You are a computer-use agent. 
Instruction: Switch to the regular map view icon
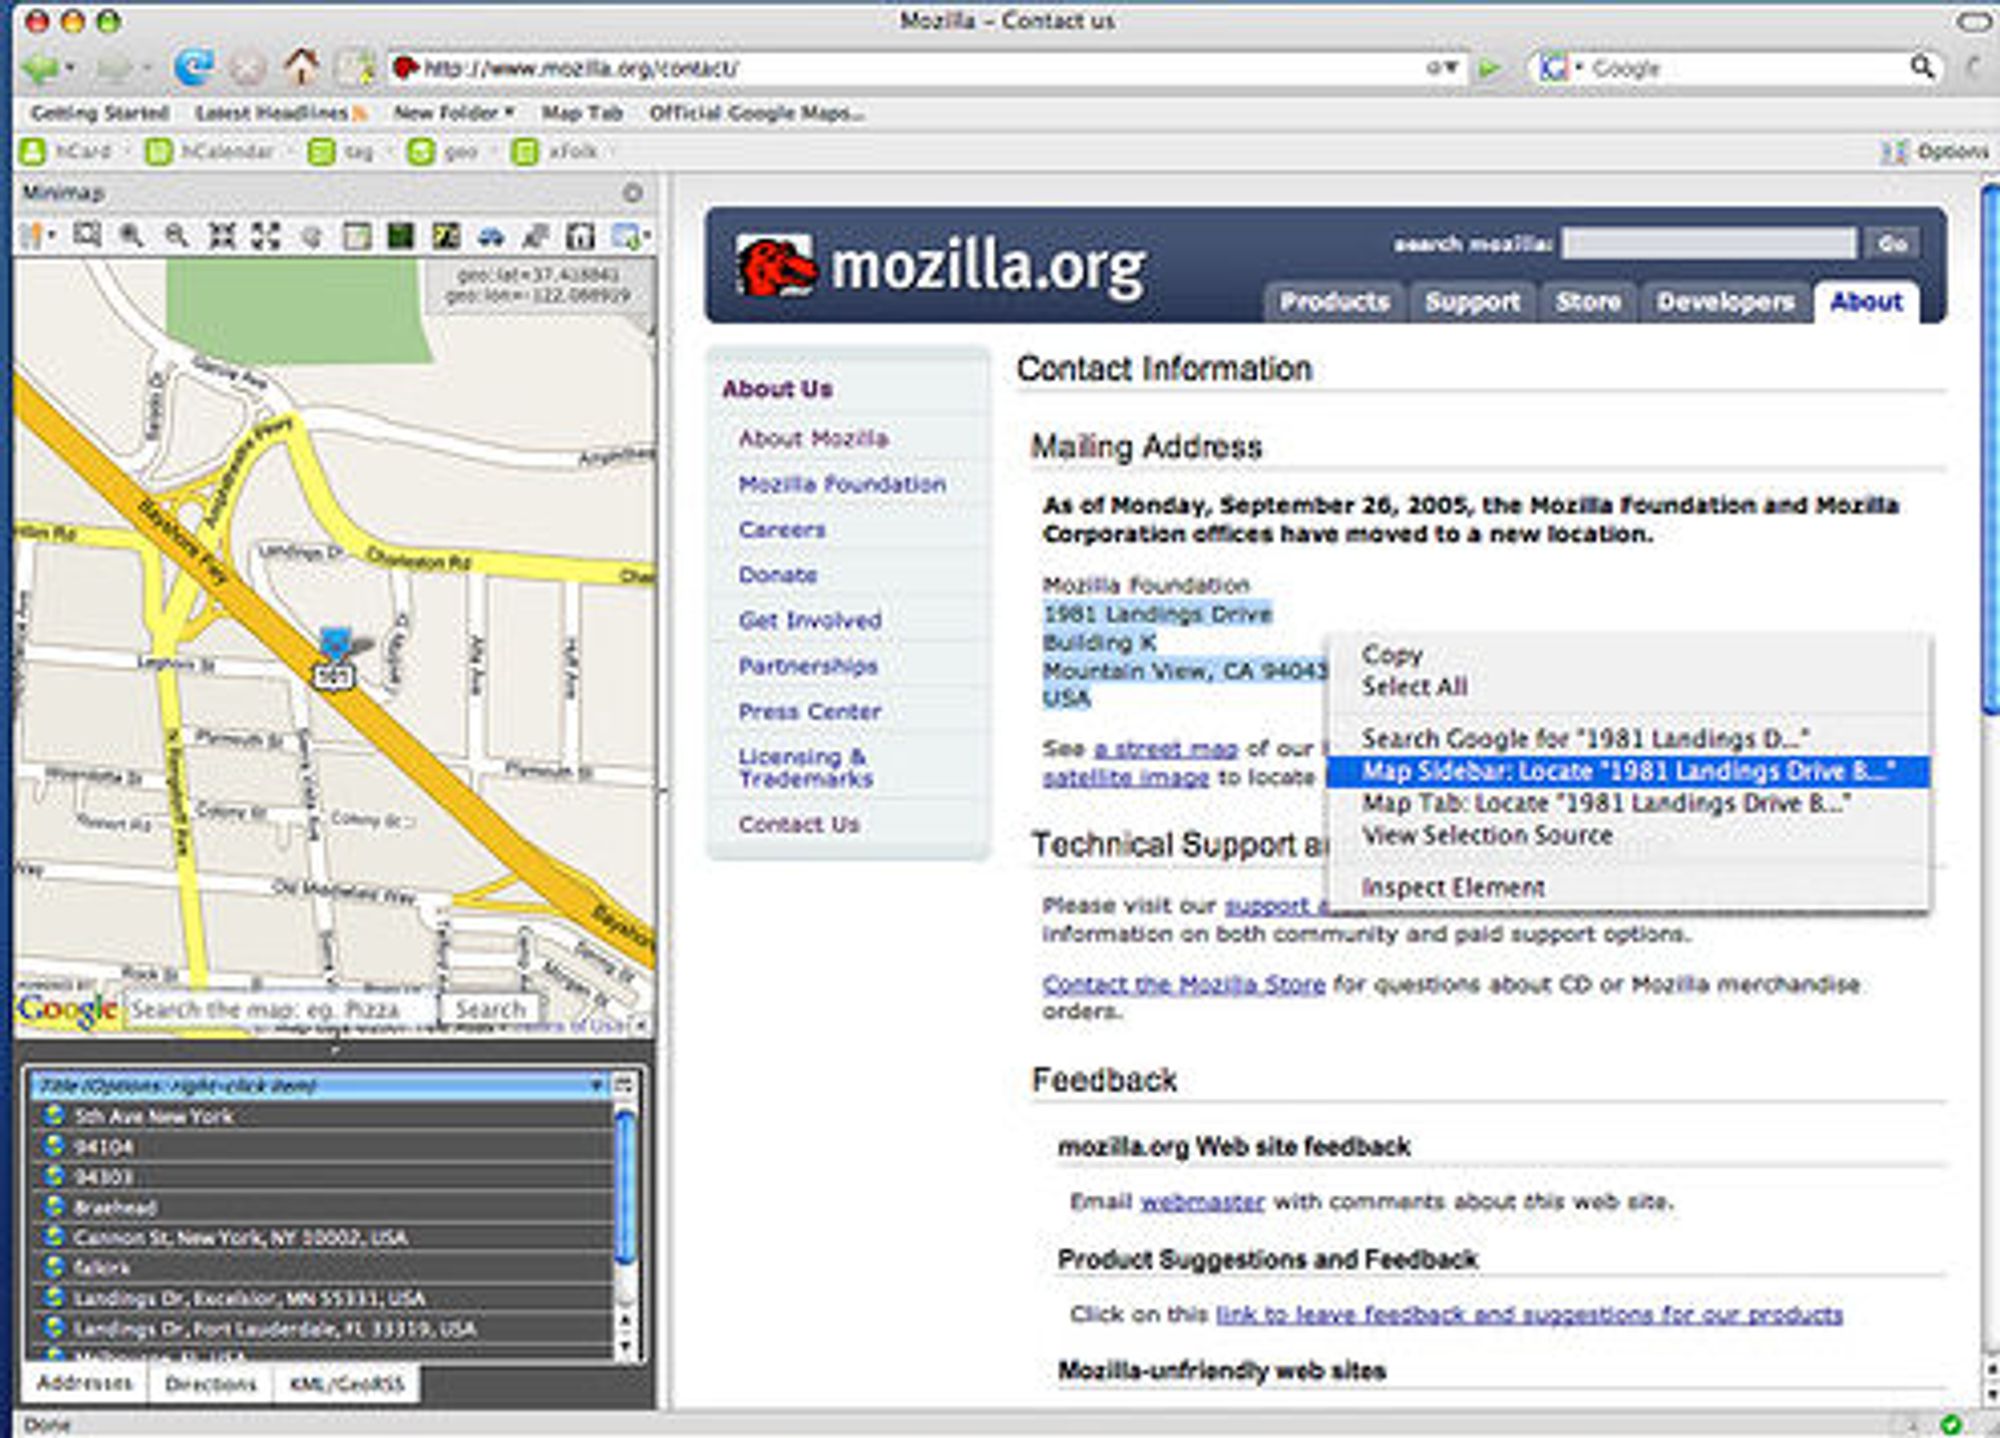click(x=356, y=236)
